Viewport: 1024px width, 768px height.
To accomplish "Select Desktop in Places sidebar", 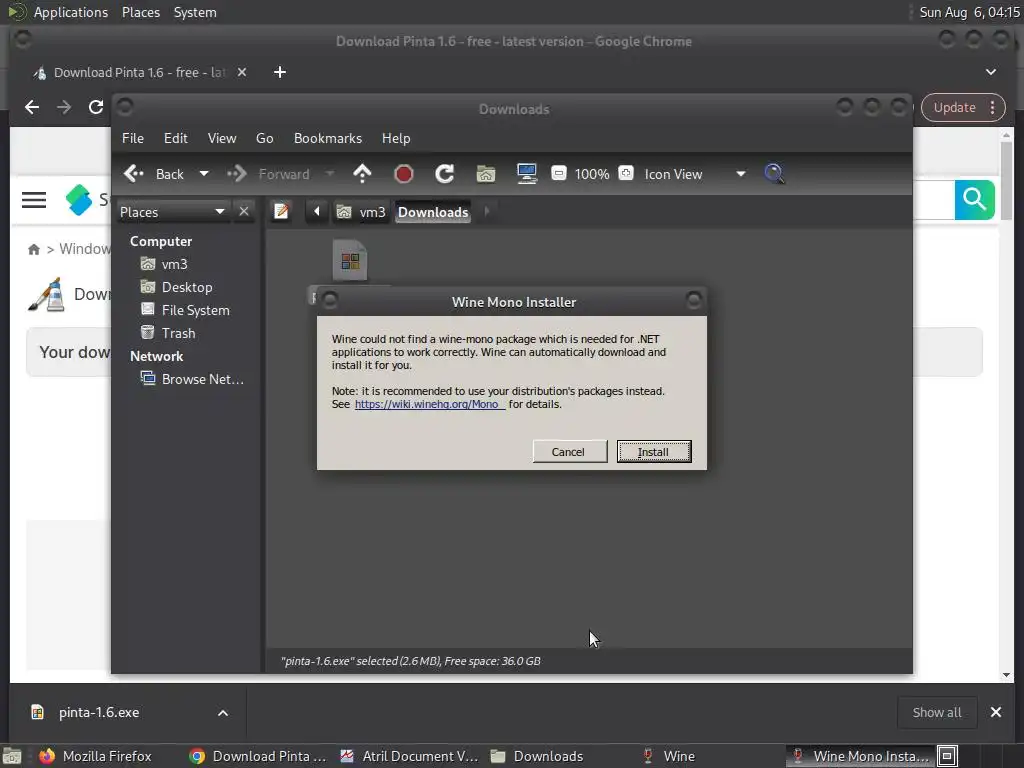I will [187, 287].
